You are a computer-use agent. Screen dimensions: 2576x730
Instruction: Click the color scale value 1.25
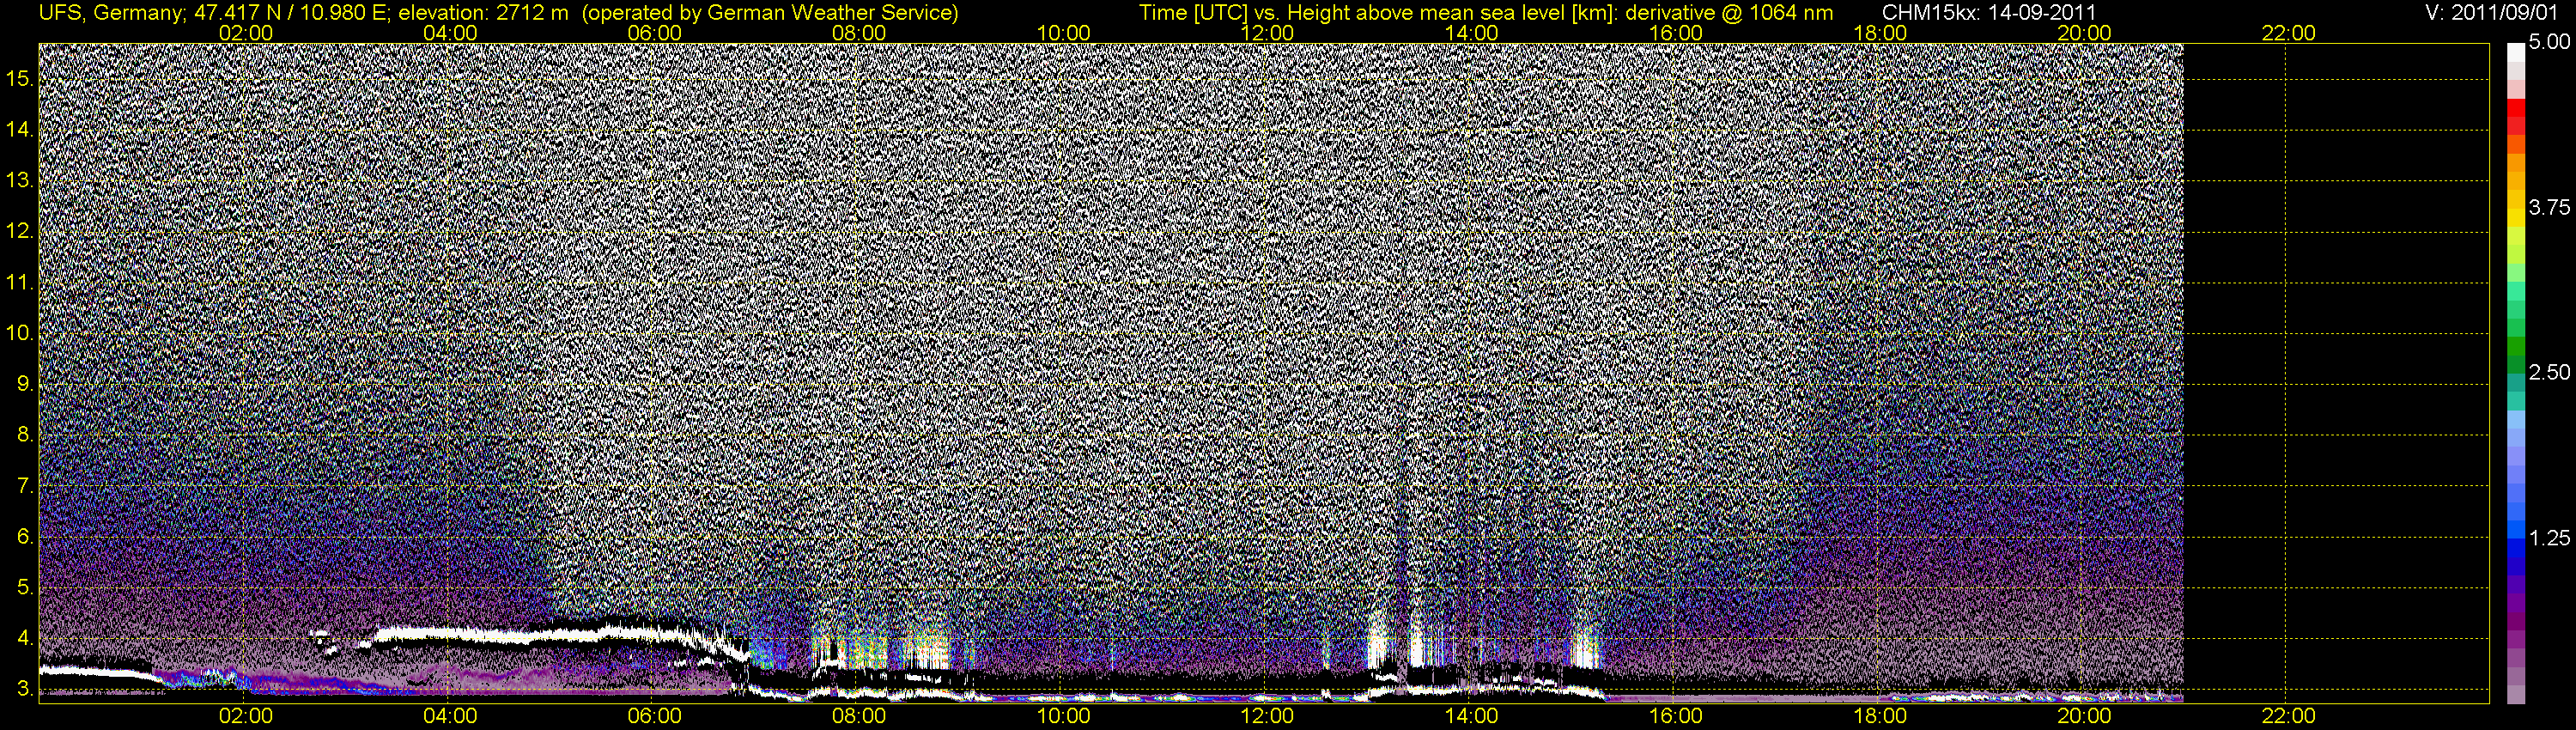[2549, 538]
